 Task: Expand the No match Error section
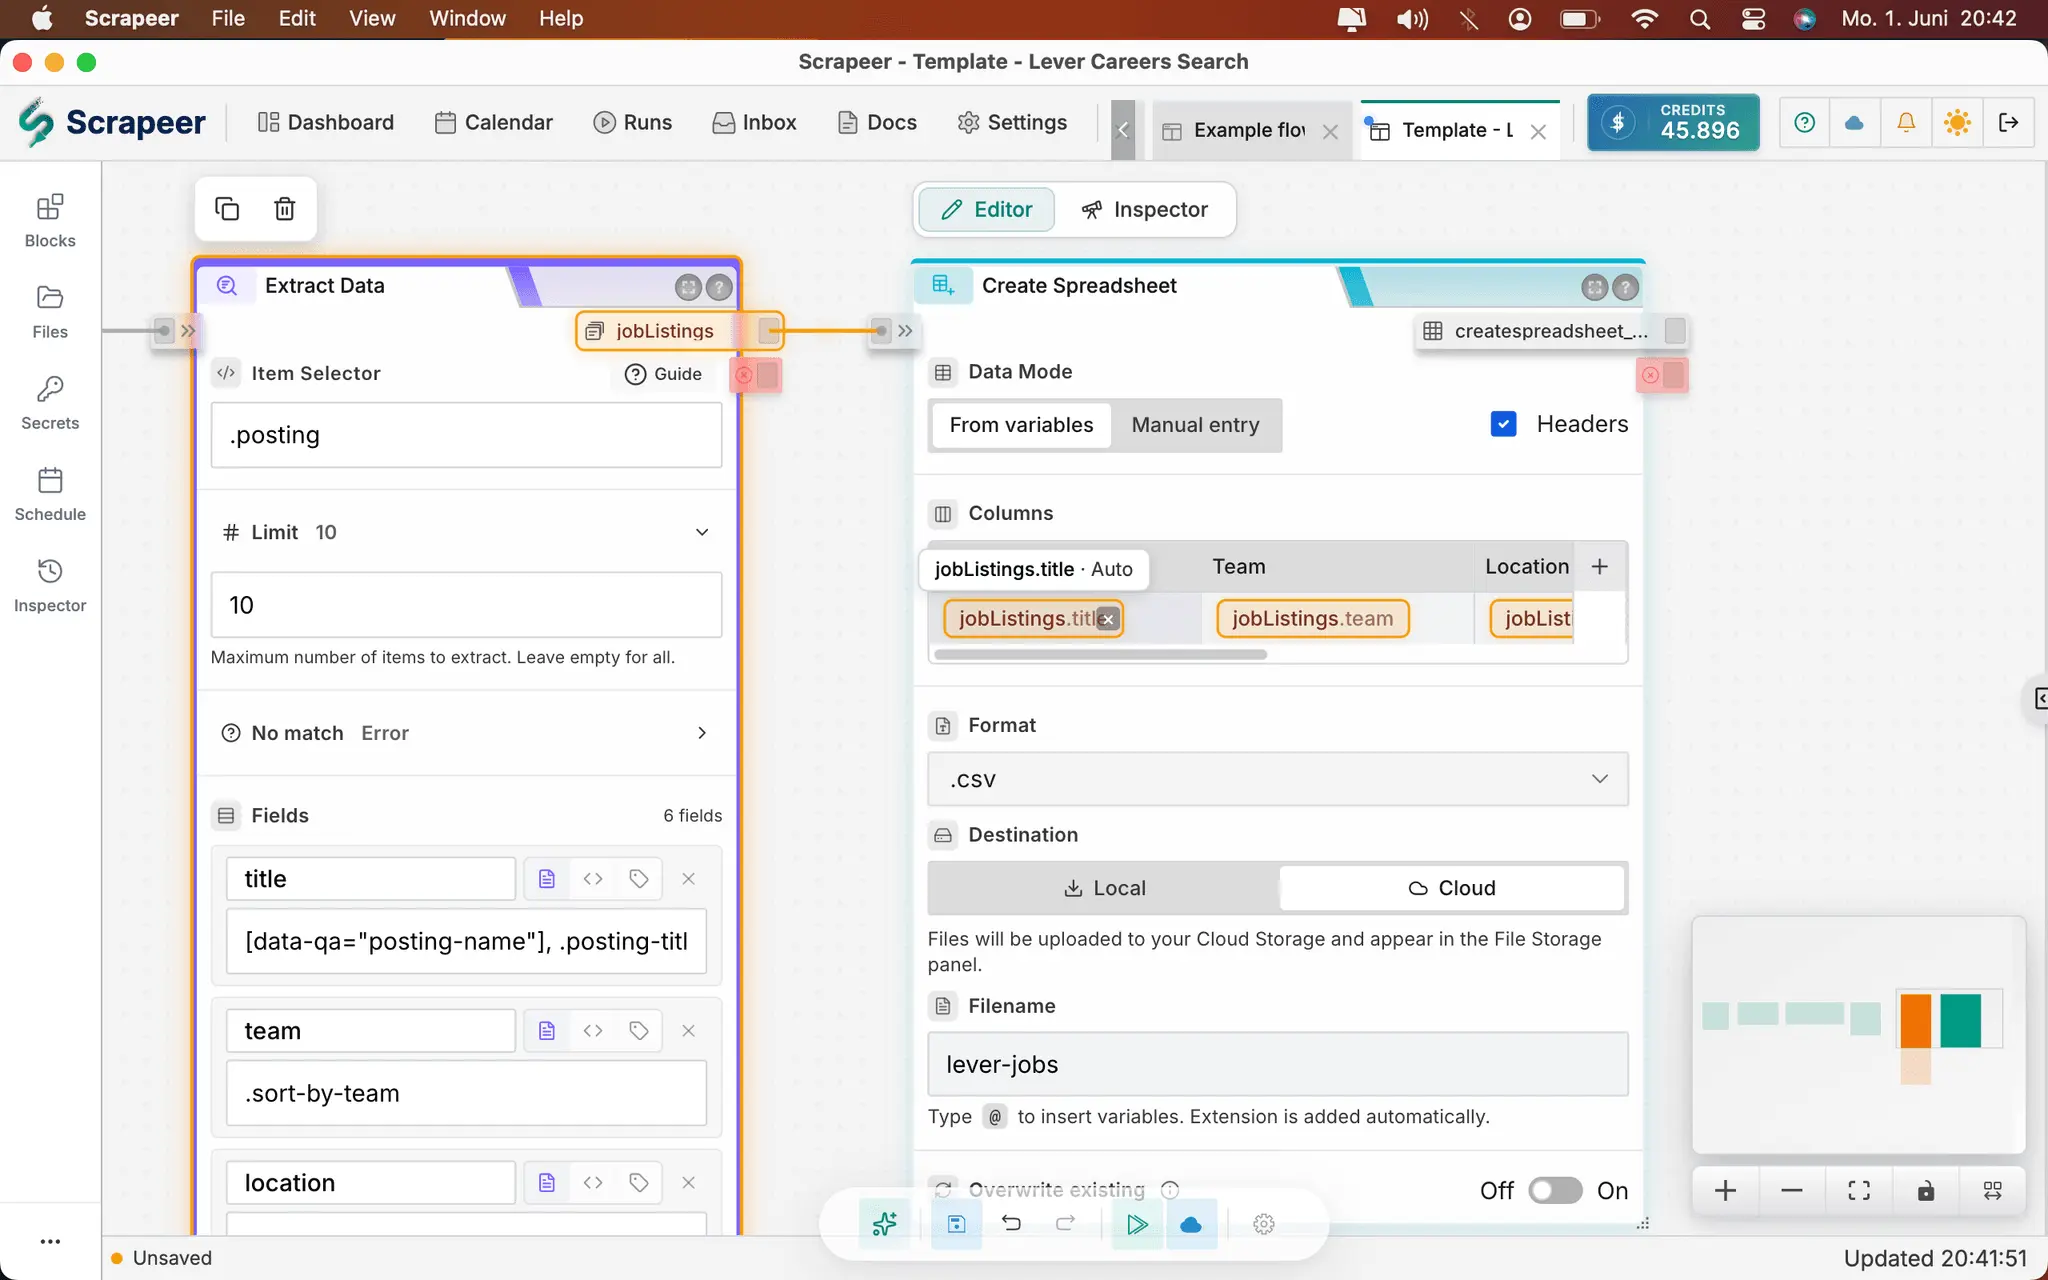pyautogui.click(x=702, y=733)
